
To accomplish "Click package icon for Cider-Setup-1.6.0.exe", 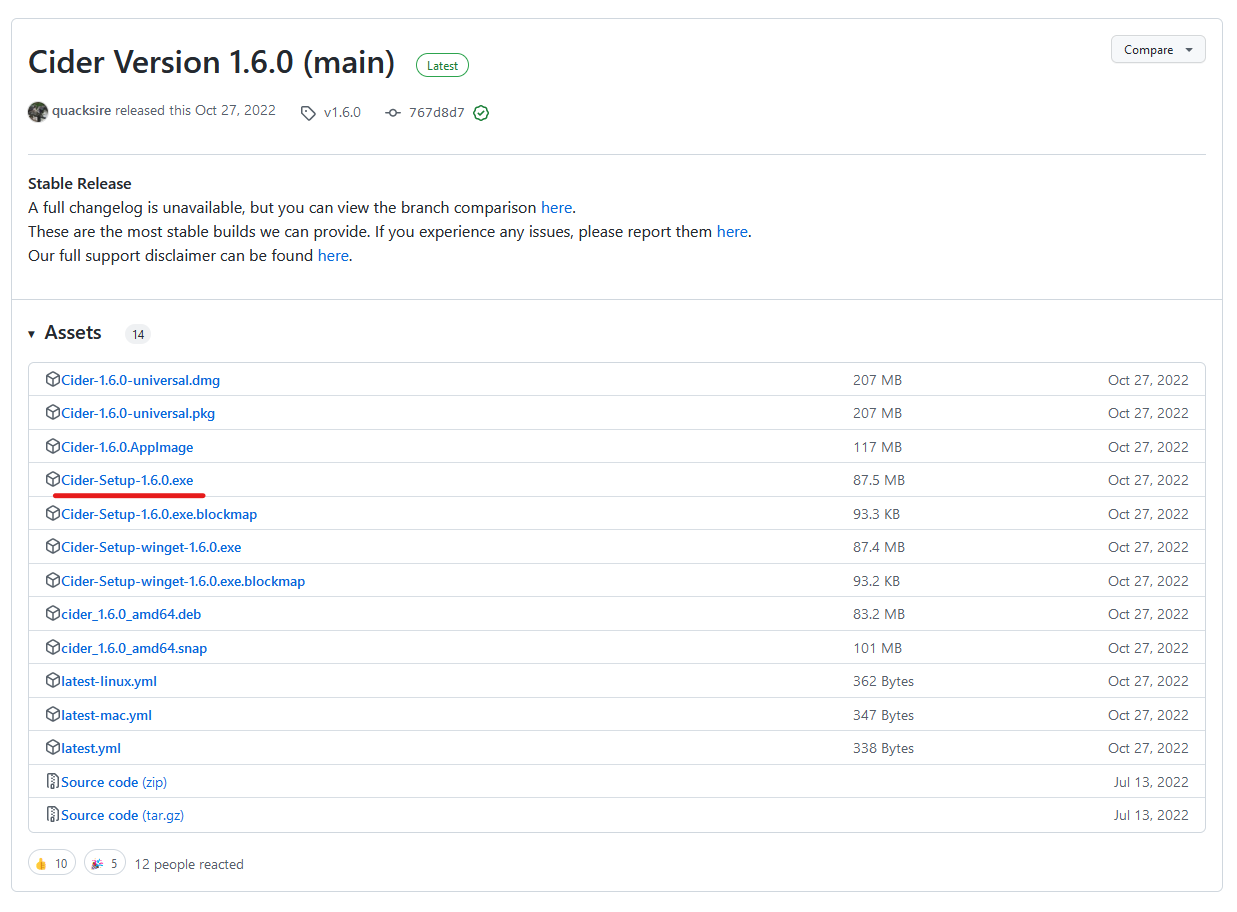I will (53, 480).
